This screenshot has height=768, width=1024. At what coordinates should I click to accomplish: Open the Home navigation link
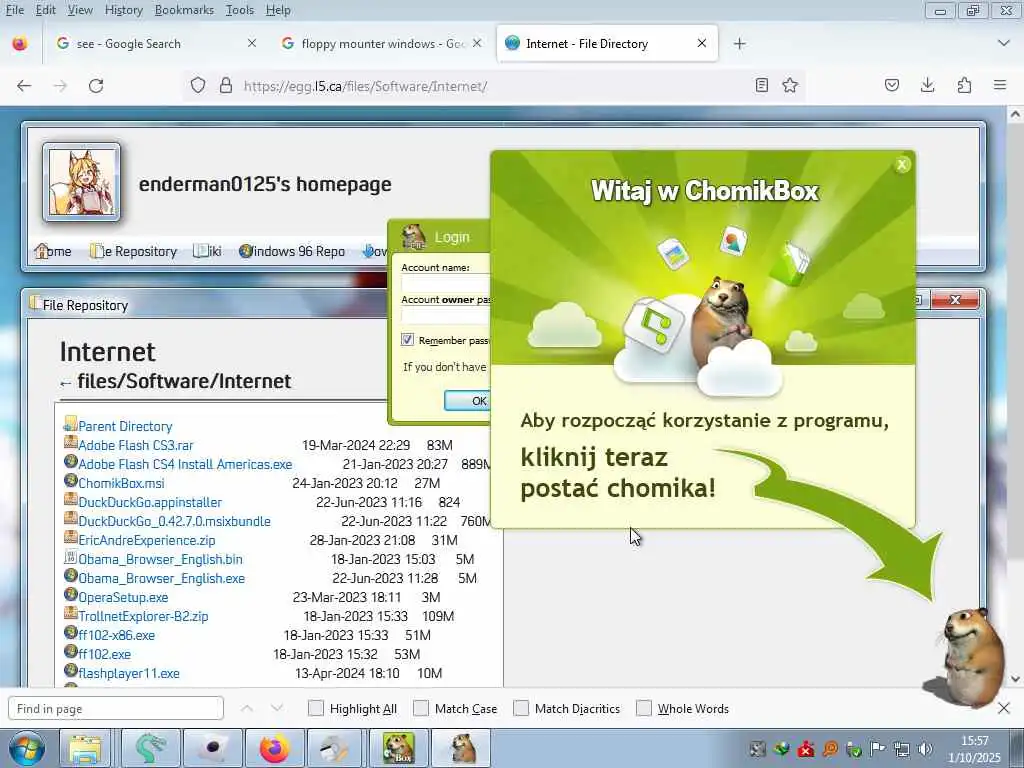click(53, 251)
